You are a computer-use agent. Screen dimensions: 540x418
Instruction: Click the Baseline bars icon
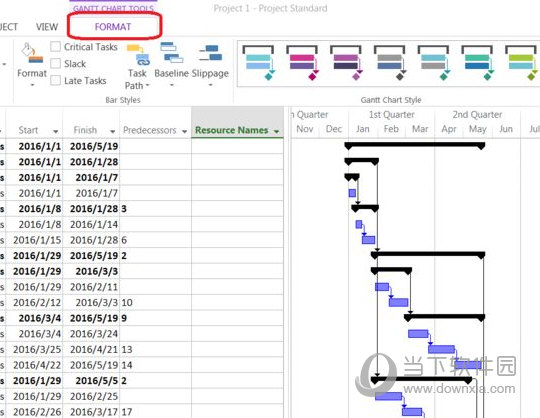[x=172, y=64]
